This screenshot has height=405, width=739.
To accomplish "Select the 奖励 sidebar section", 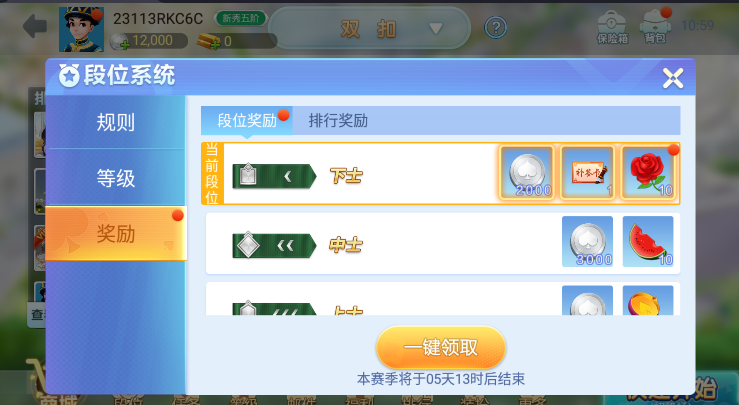I will 115,233.
